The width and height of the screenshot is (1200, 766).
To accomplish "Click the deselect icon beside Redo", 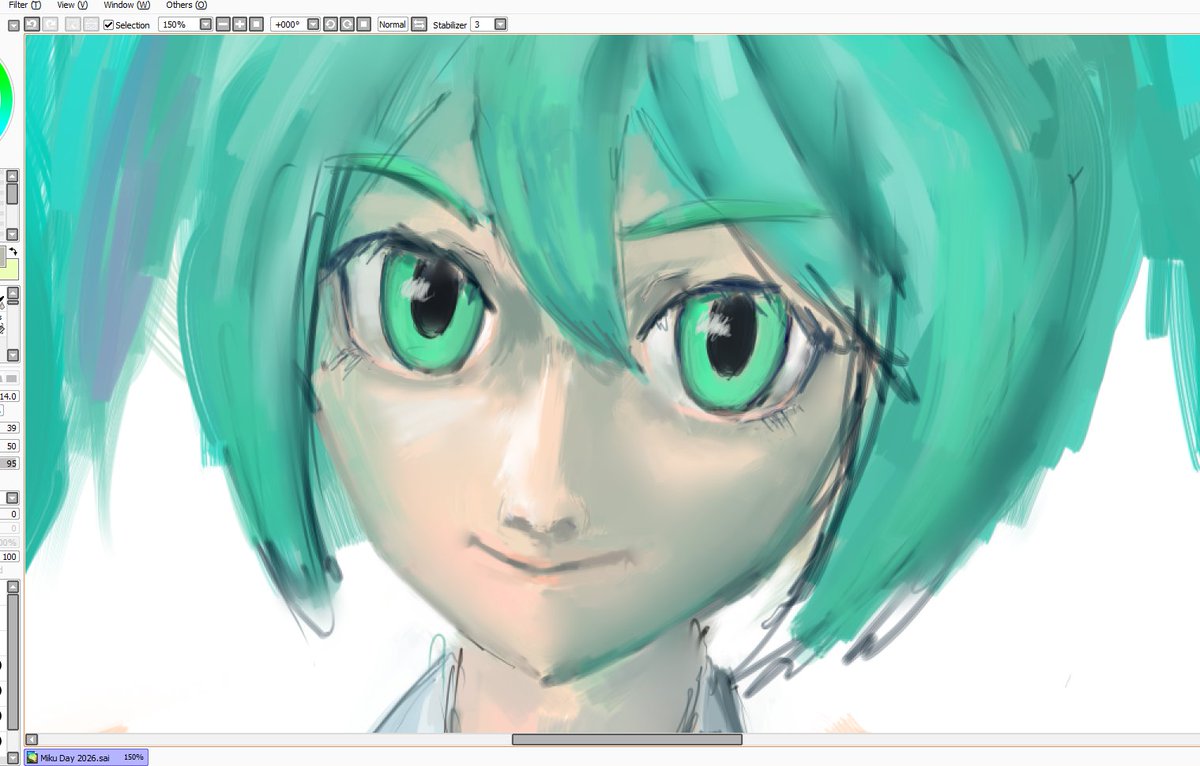I will pyautogui.click(x=73, y=24).
